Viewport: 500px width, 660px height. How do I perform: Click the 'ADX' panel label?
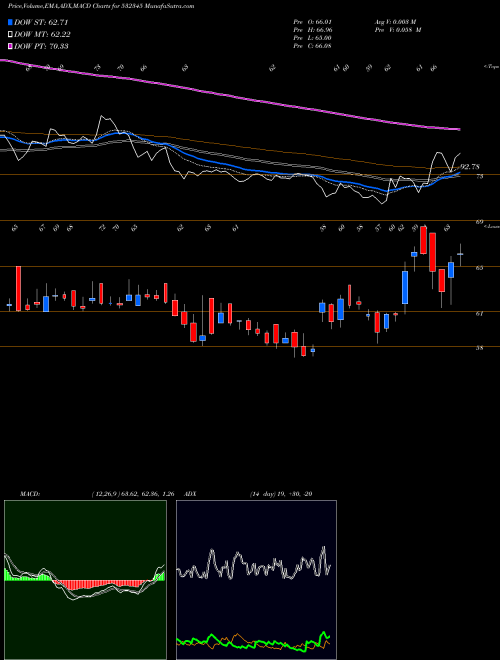click(x=190, y=494)
